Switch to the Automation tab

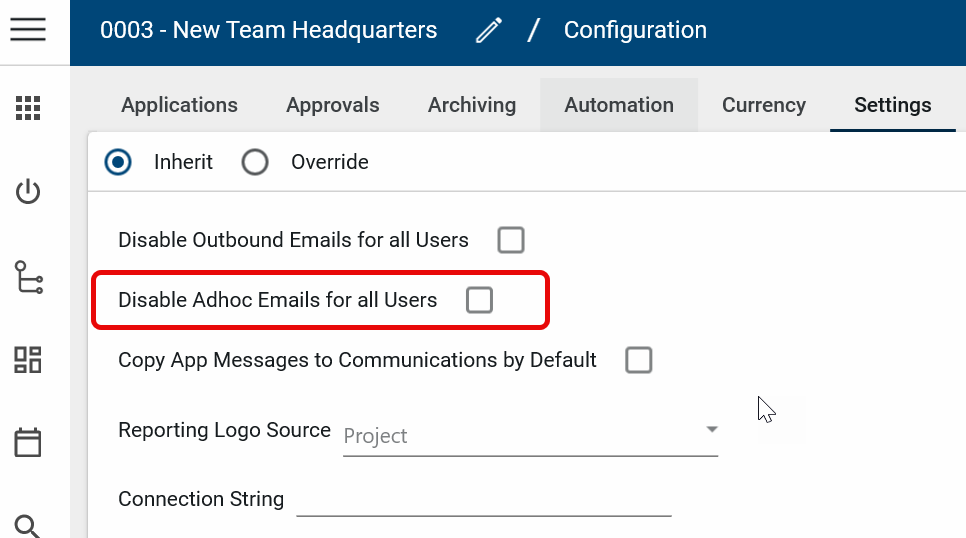coord(619,105)
